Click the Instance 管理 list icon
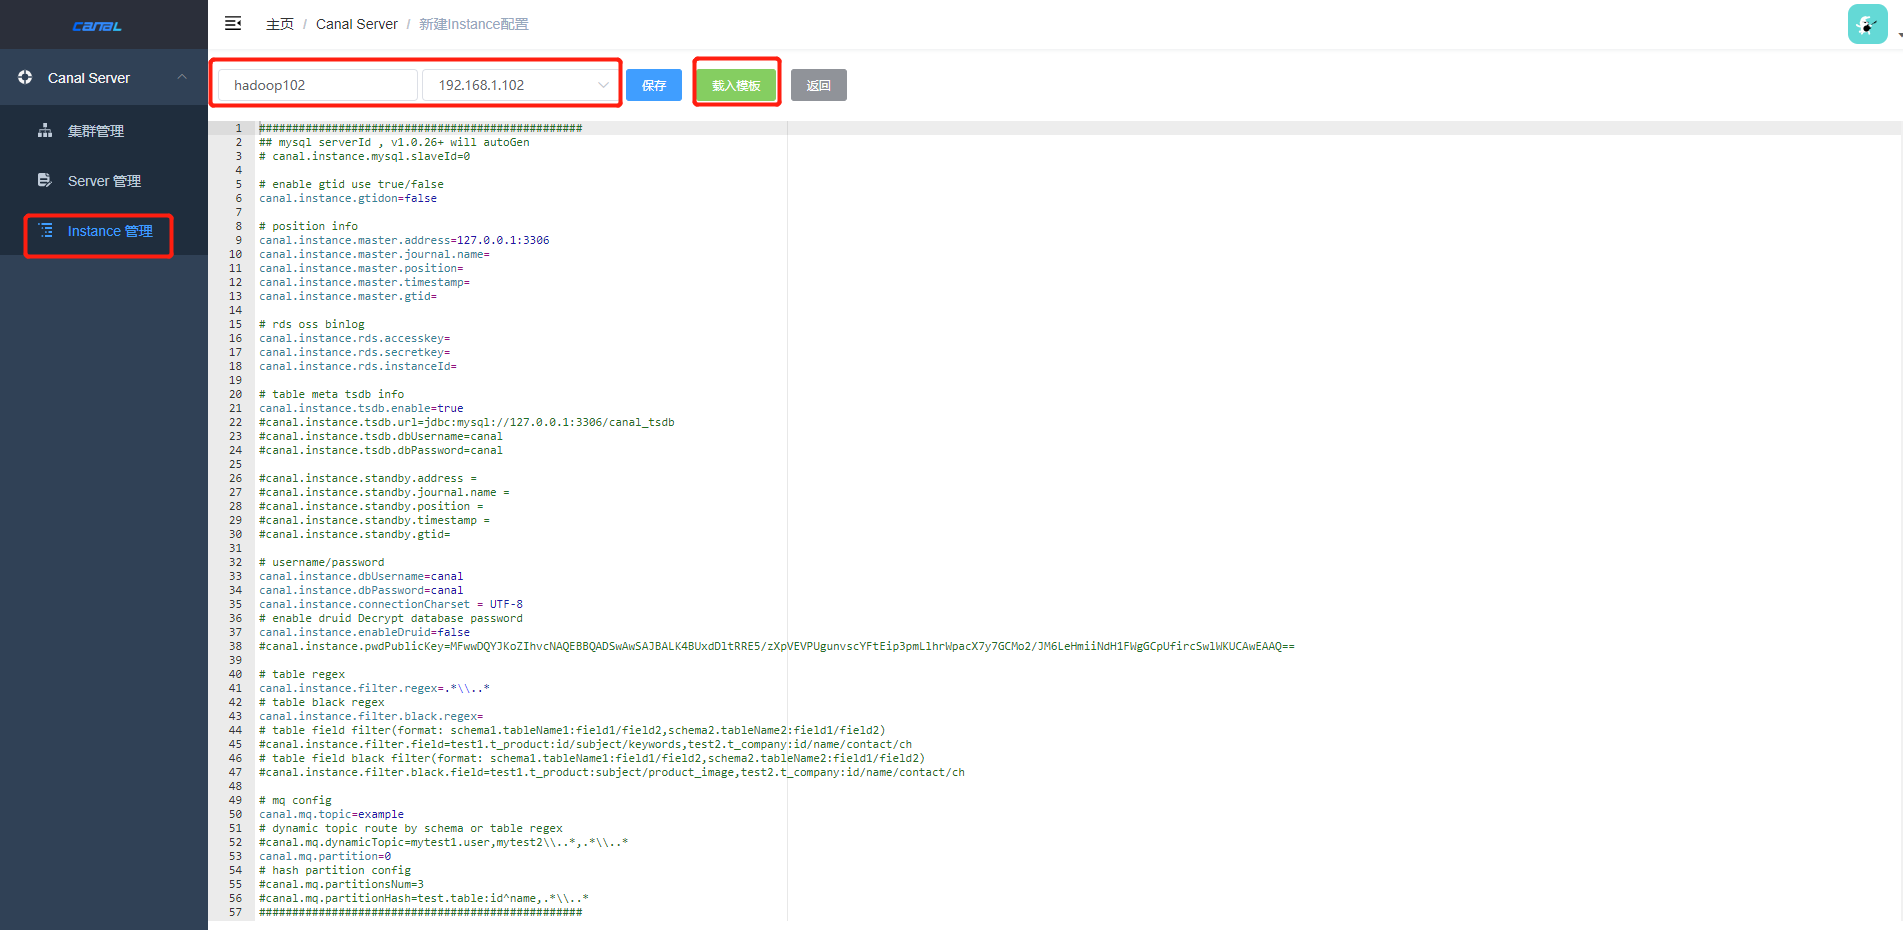1903x930 pixels. pyautogui.click(x=46, y=230)
